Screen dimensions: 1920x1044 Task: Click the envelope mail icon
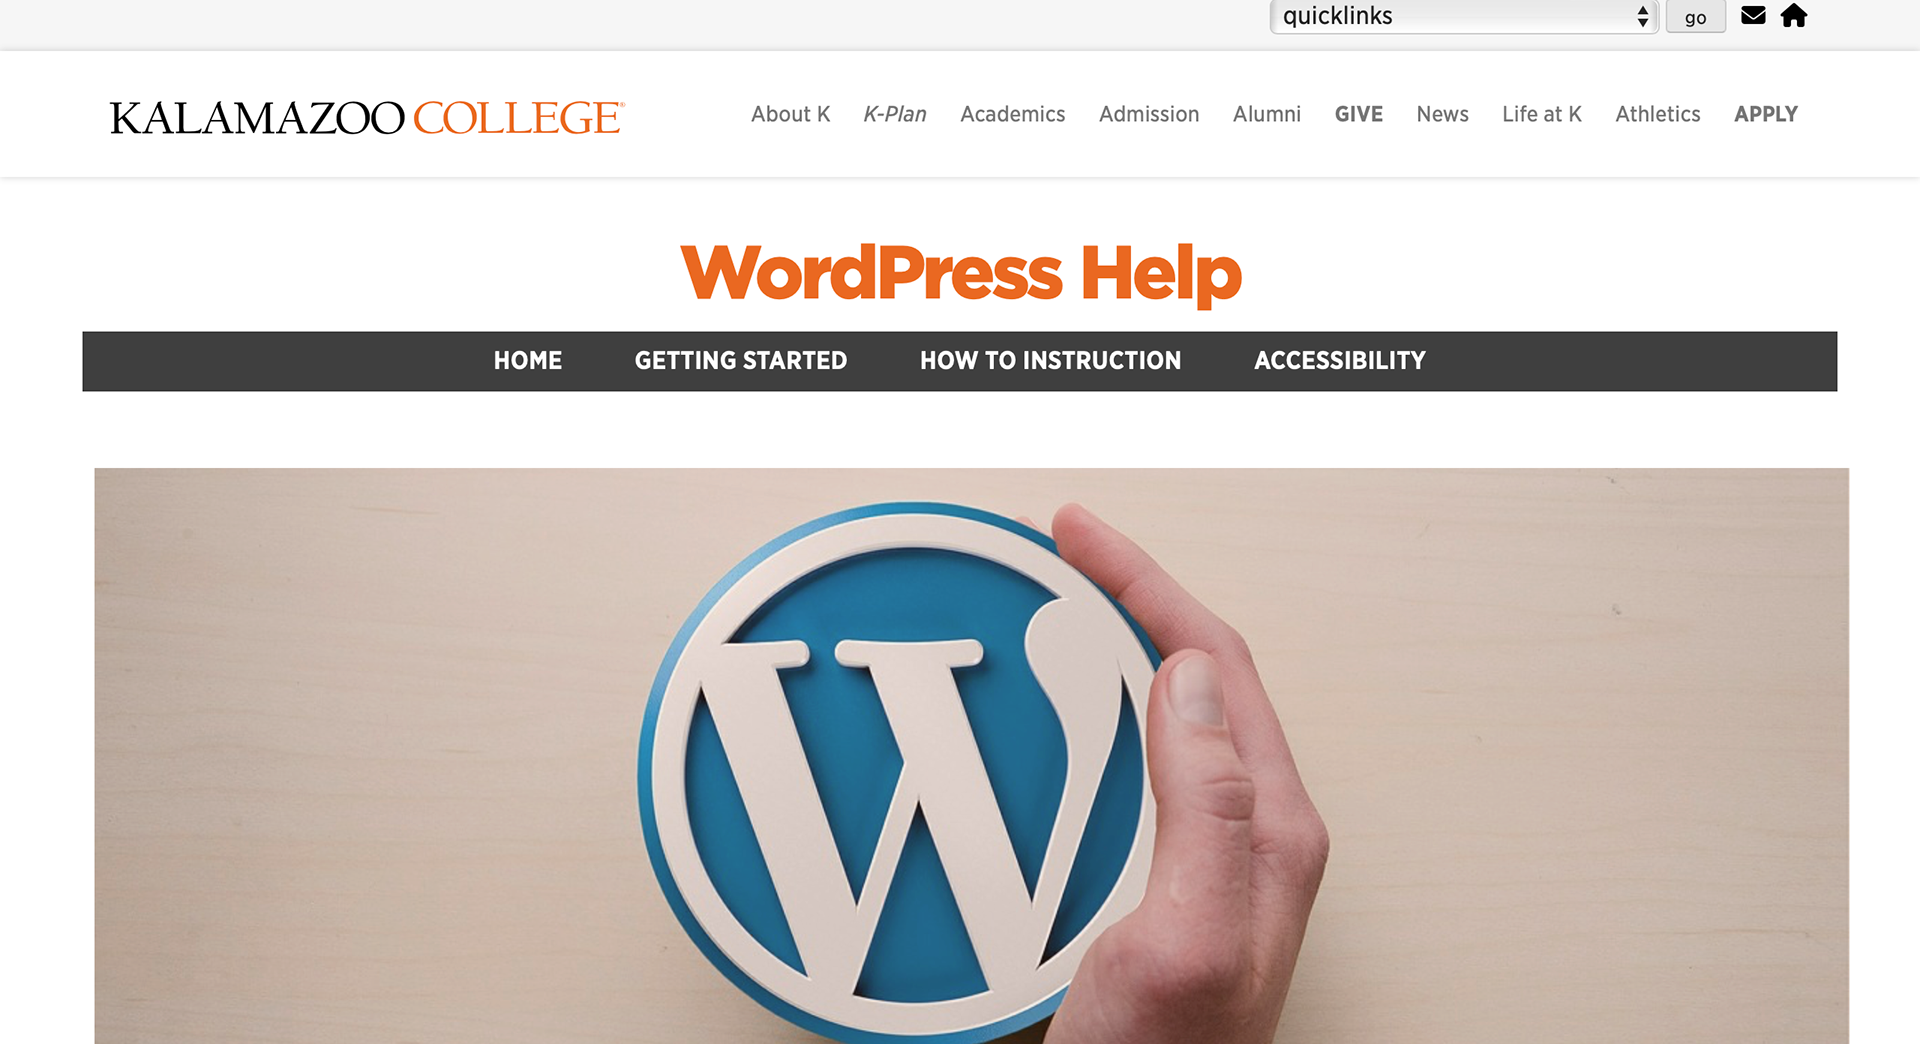[x=1753, y=15]
